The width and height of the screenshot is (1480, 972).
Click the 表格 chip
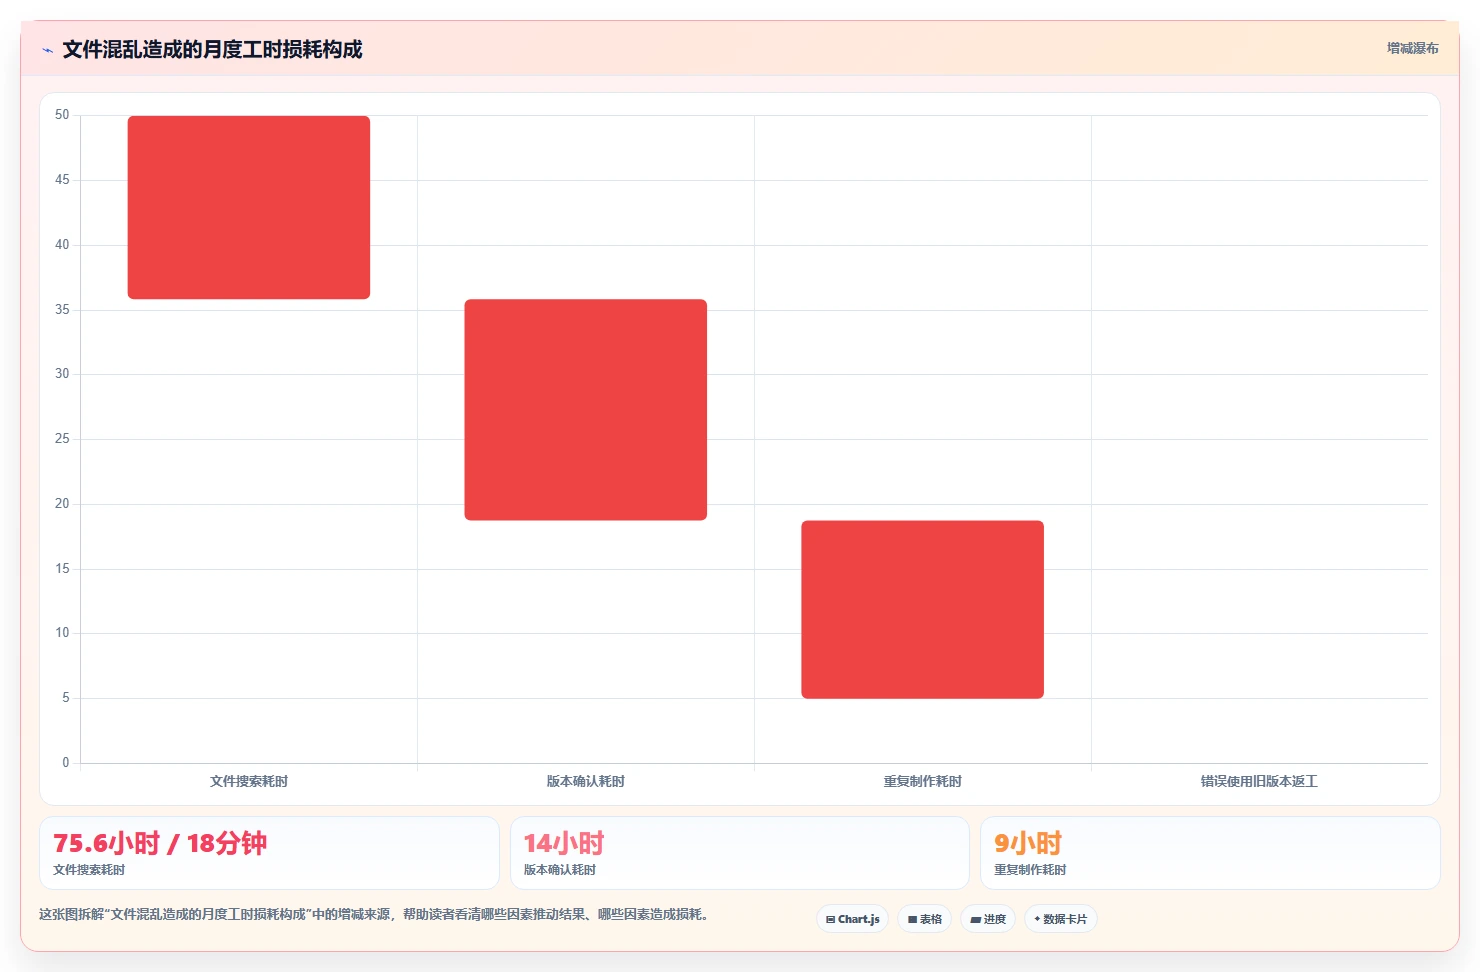pyautogui.click(x=925, y=919)
